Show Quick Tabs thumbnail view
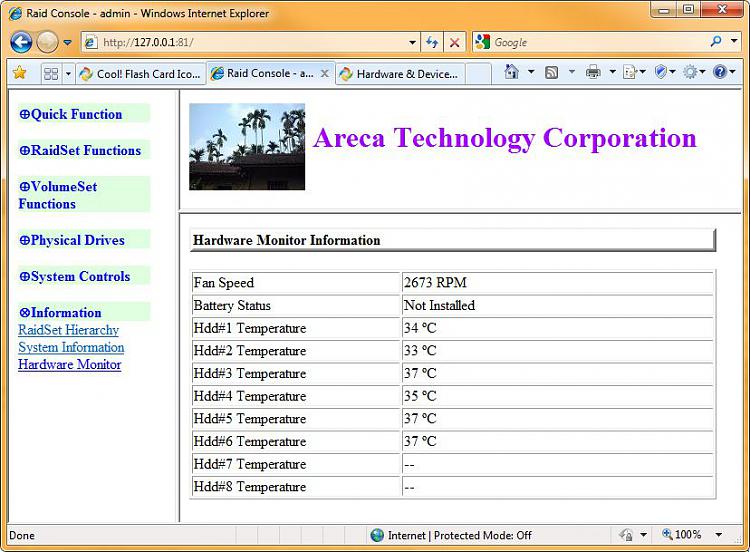The height and width of the screenshot is (552, 750). coord(51,74)
